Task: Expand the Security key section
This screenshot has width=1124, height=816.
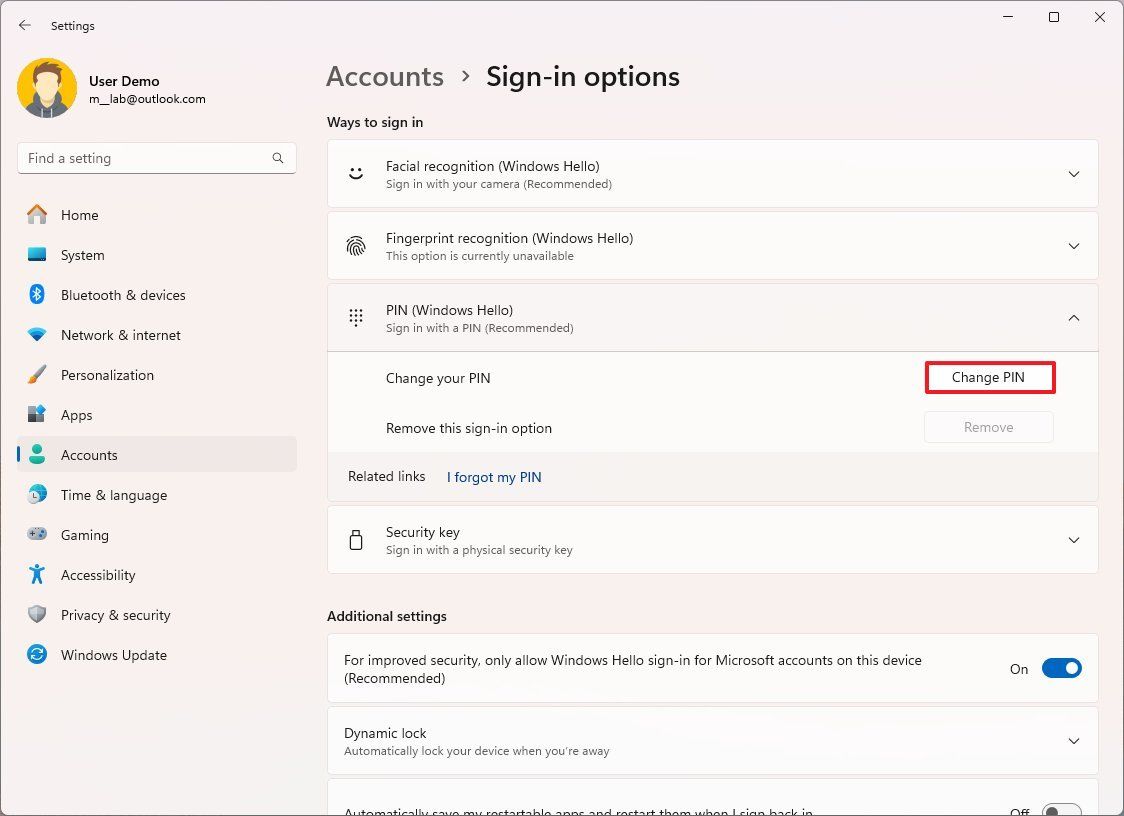Action: coord(1073,540)
